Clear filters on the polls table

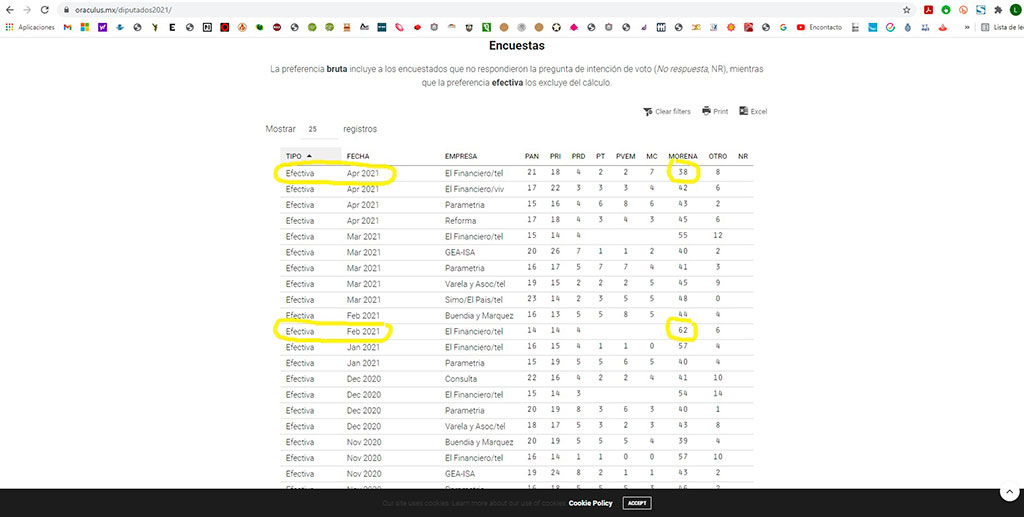[x=666, y=111]
